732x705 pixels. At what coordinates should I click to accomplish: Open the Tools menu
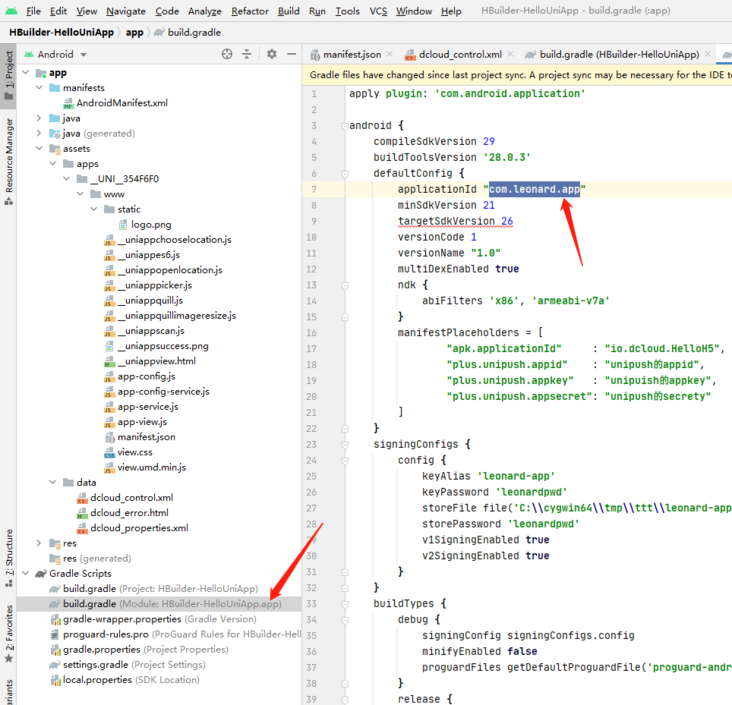tap(347, 11)
